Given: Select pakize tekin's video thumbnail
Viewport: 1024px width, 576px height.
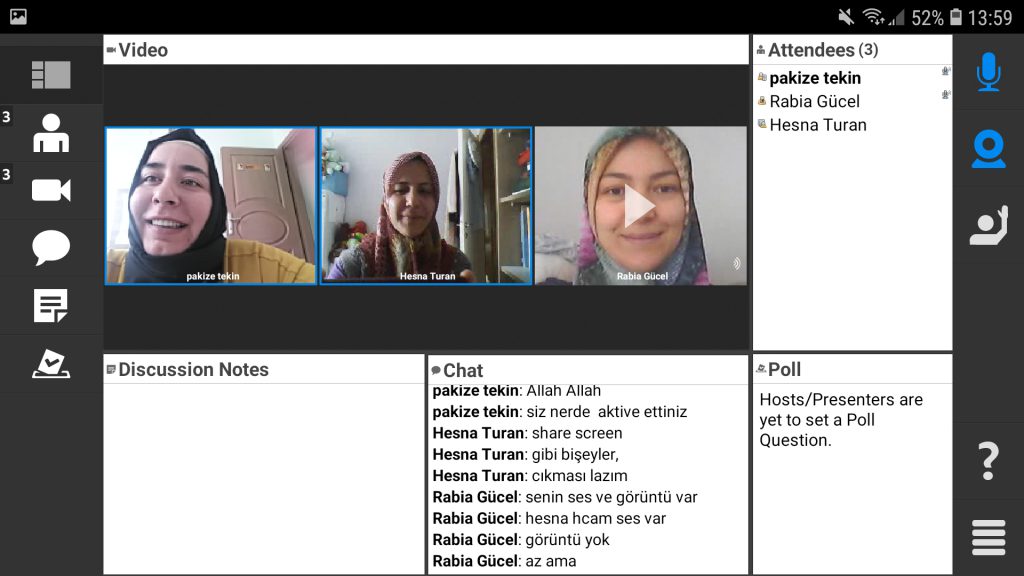Looking at the screenshot, I should [x=211, y=206].
